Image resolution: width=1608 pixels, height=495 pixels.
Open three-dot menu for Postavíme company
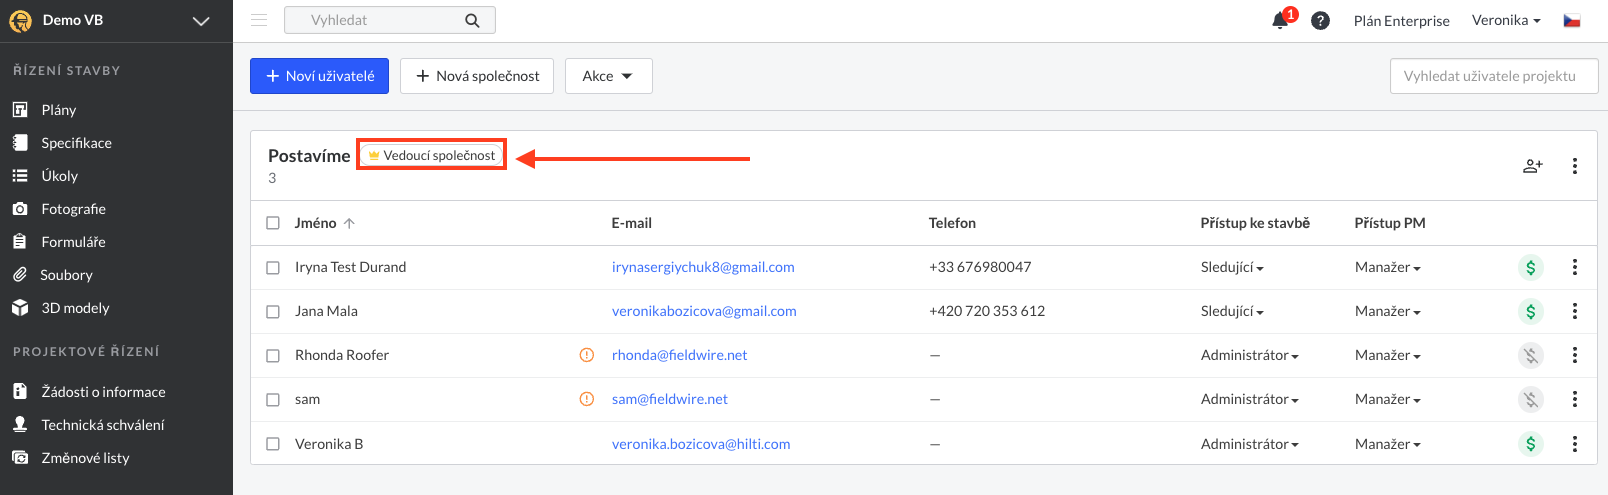1574,166
